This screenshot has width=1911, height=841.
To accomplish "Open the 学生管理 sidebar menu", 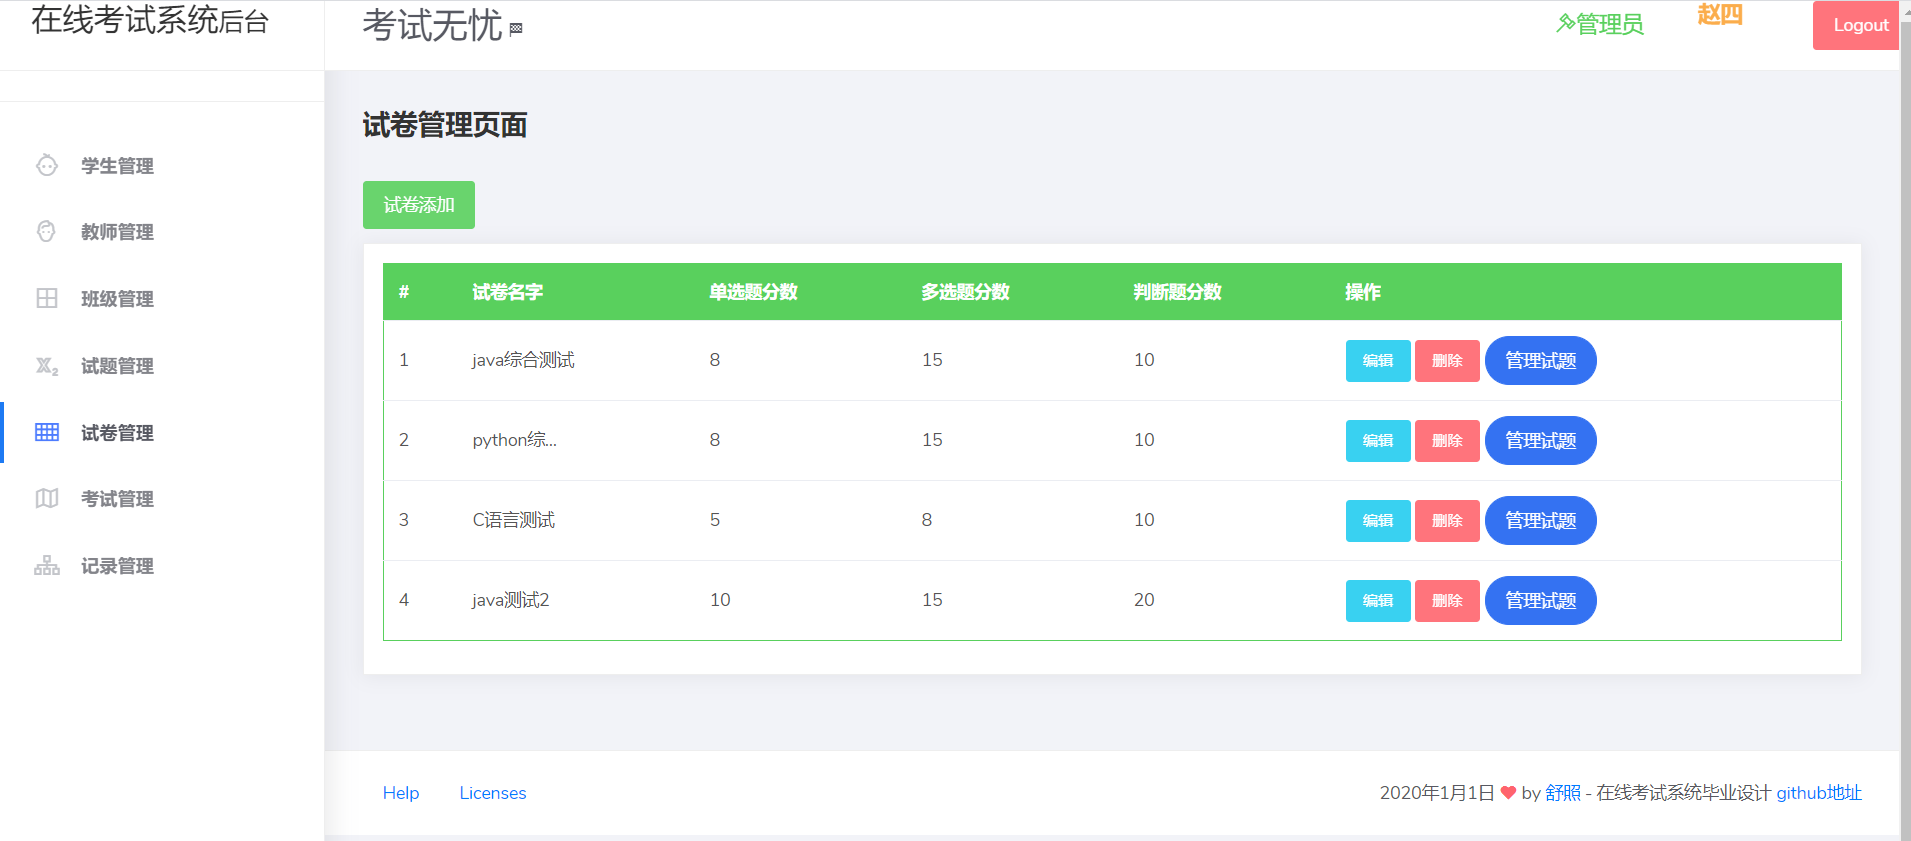I will 117,166.
